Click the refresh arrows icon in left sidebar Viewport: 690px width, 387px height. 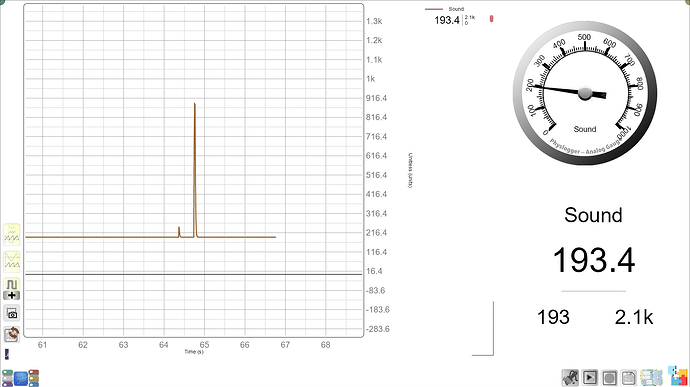point(12,334)
